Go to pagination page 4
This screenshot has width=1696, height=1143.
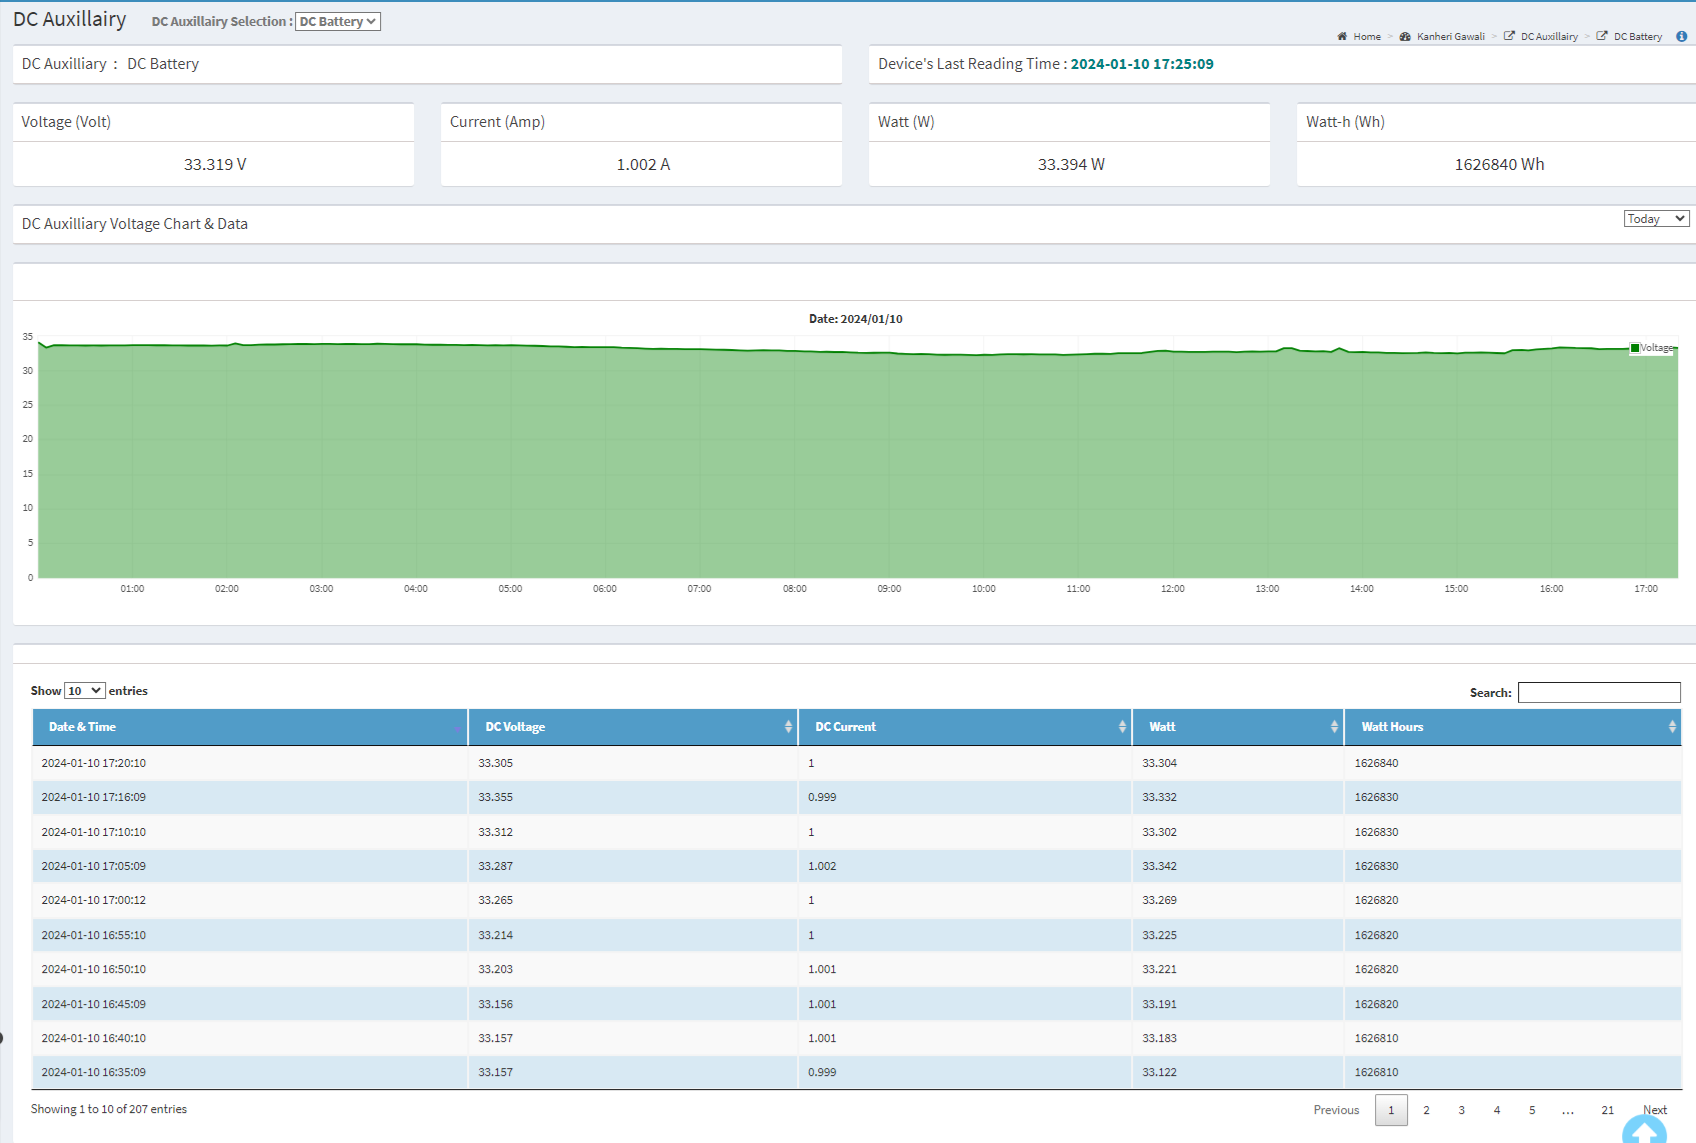tap(1497, 1110)
